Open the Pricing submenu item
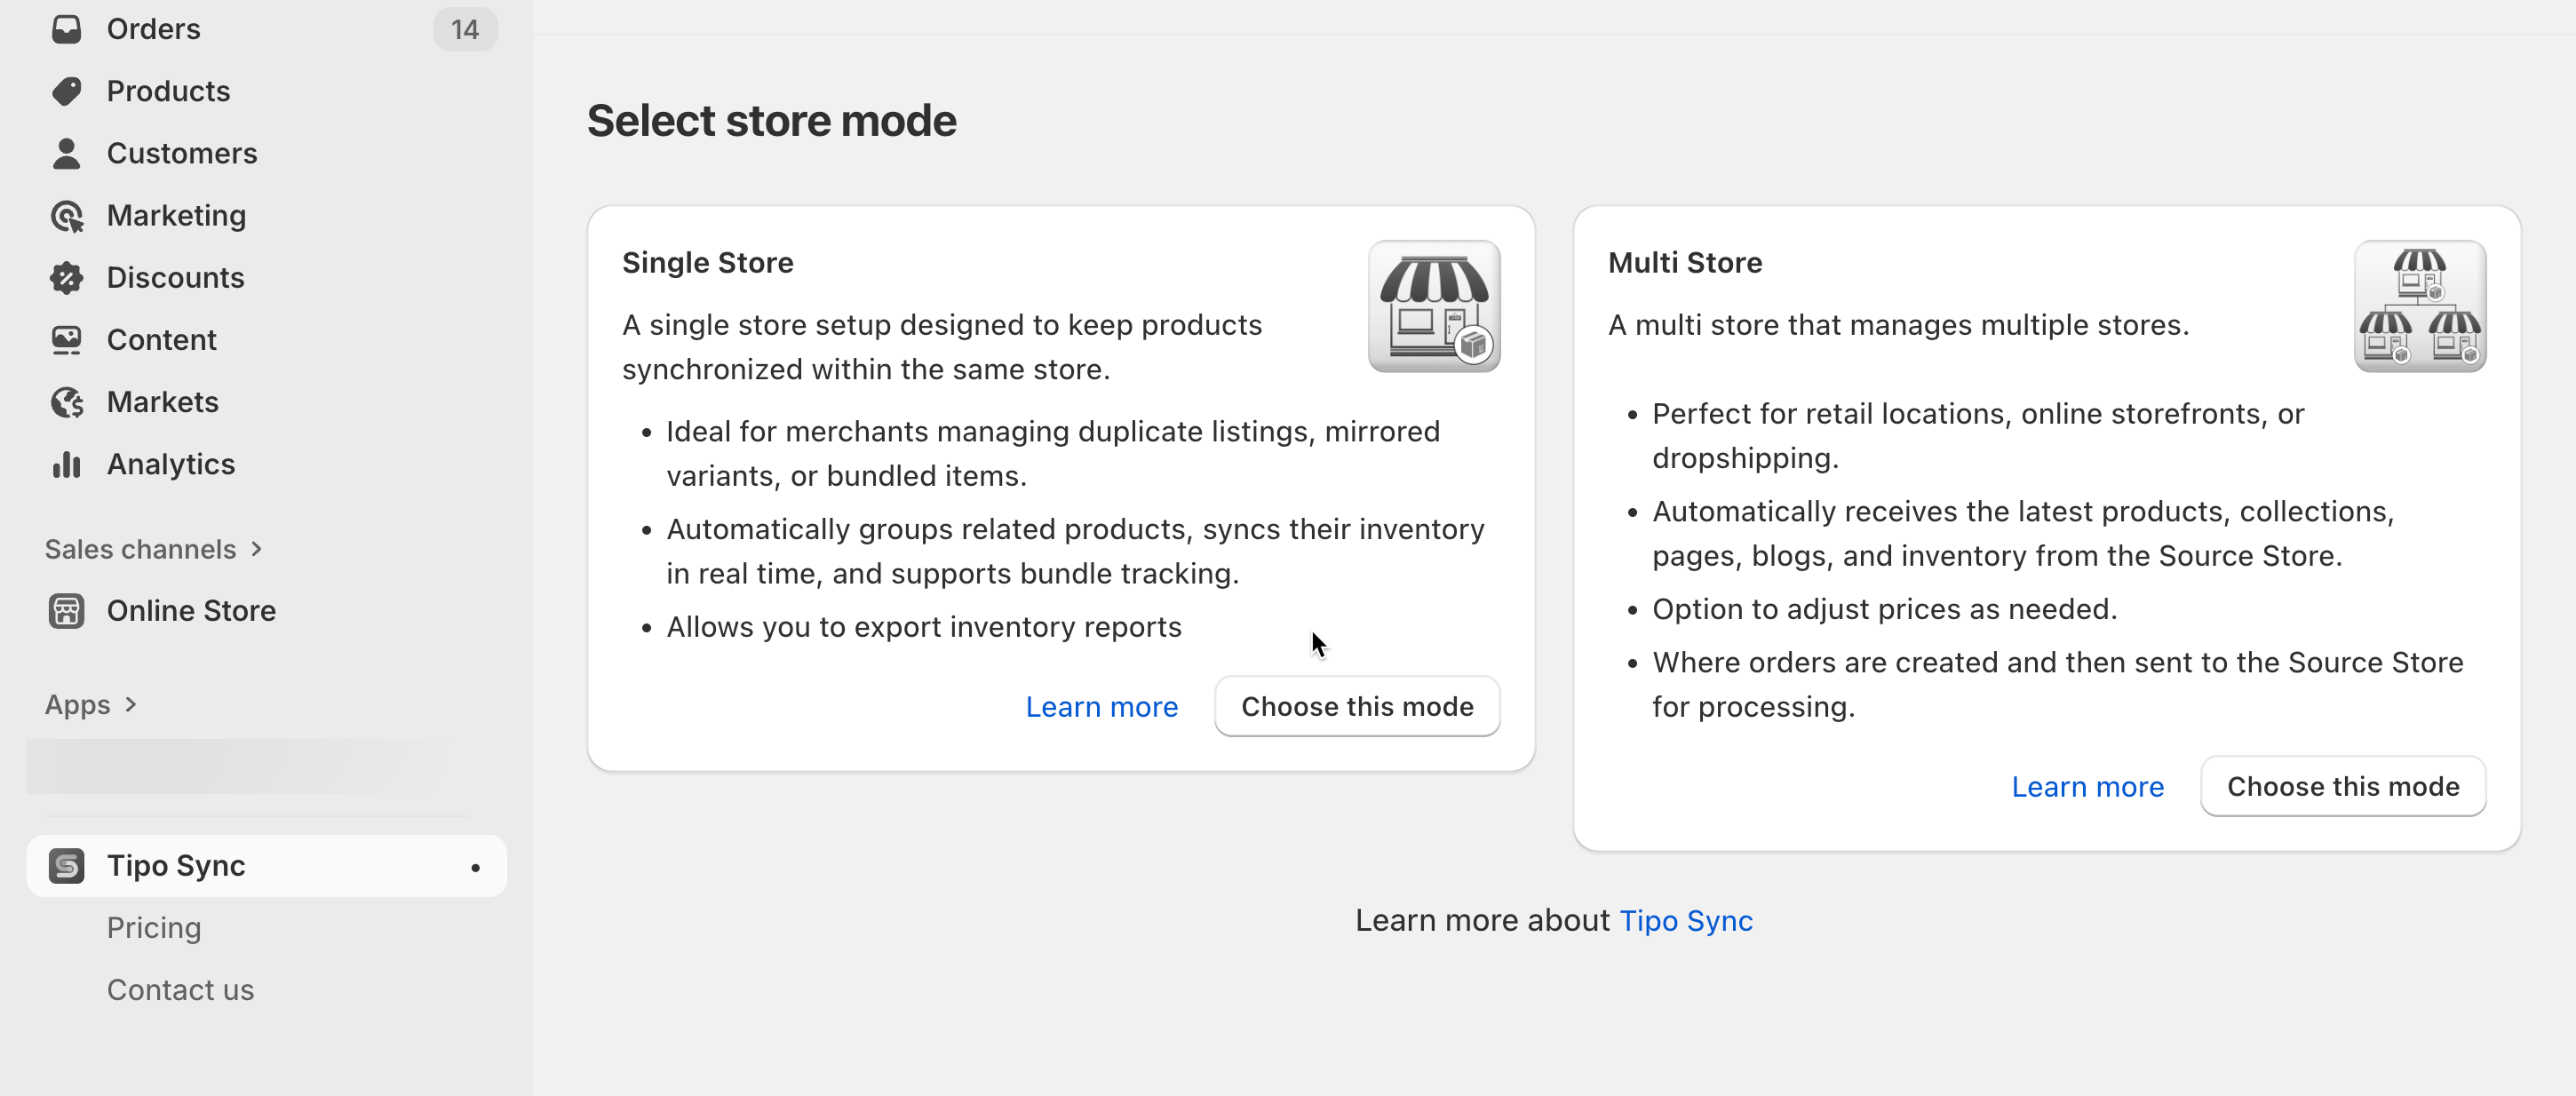The image size is (2576, 1096). [154, 928]
